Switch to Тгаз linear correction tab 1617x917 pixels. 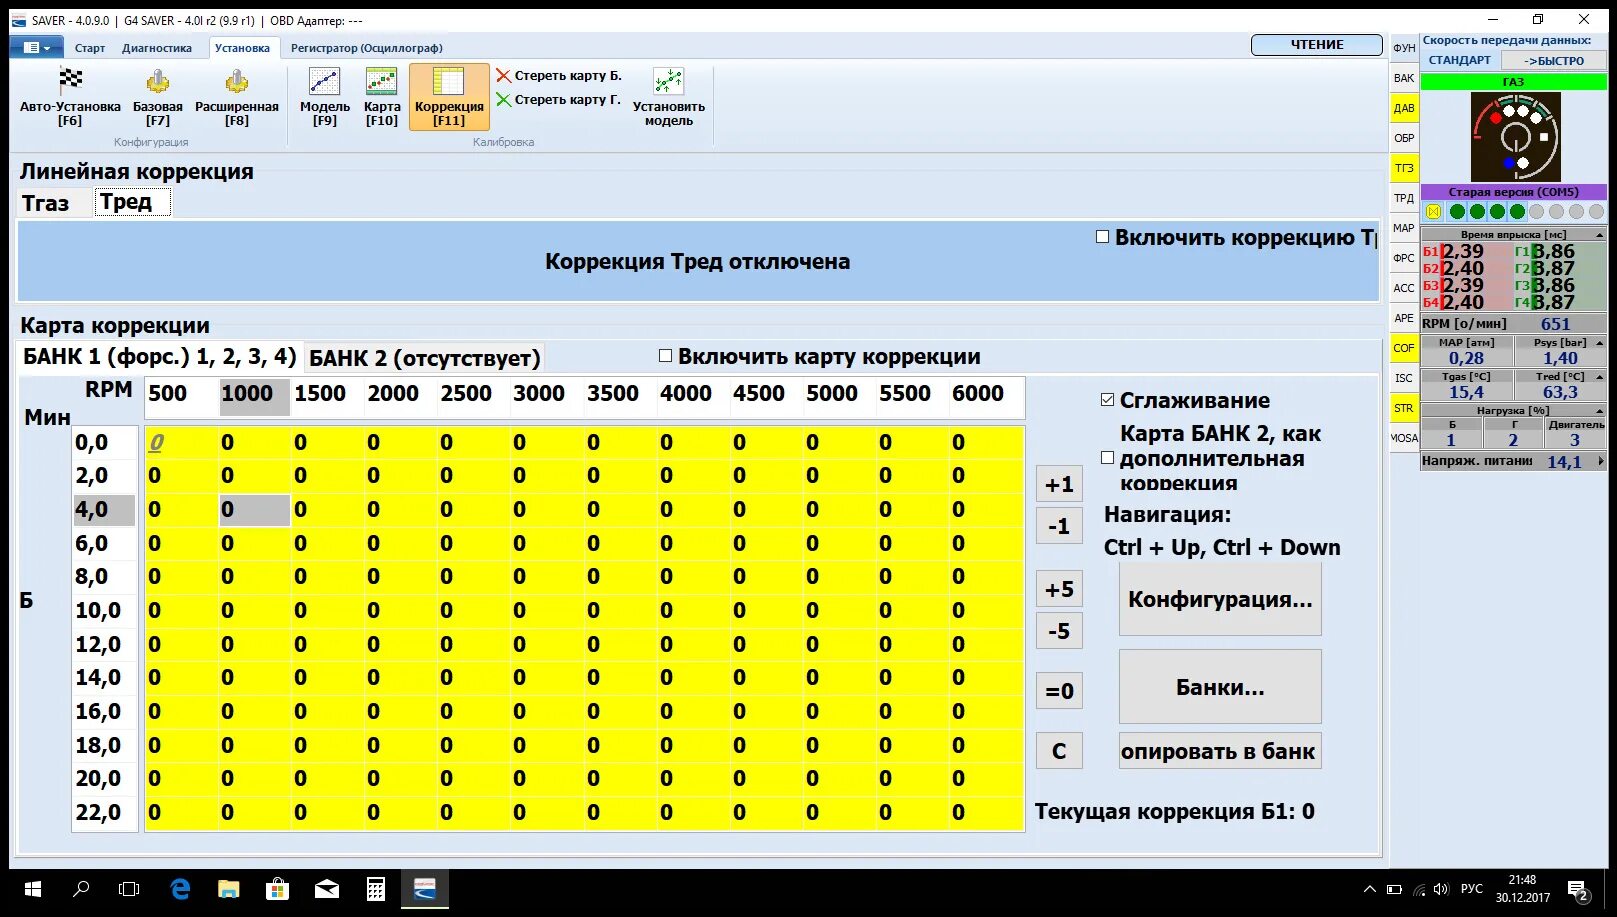(x=46, y=203)
